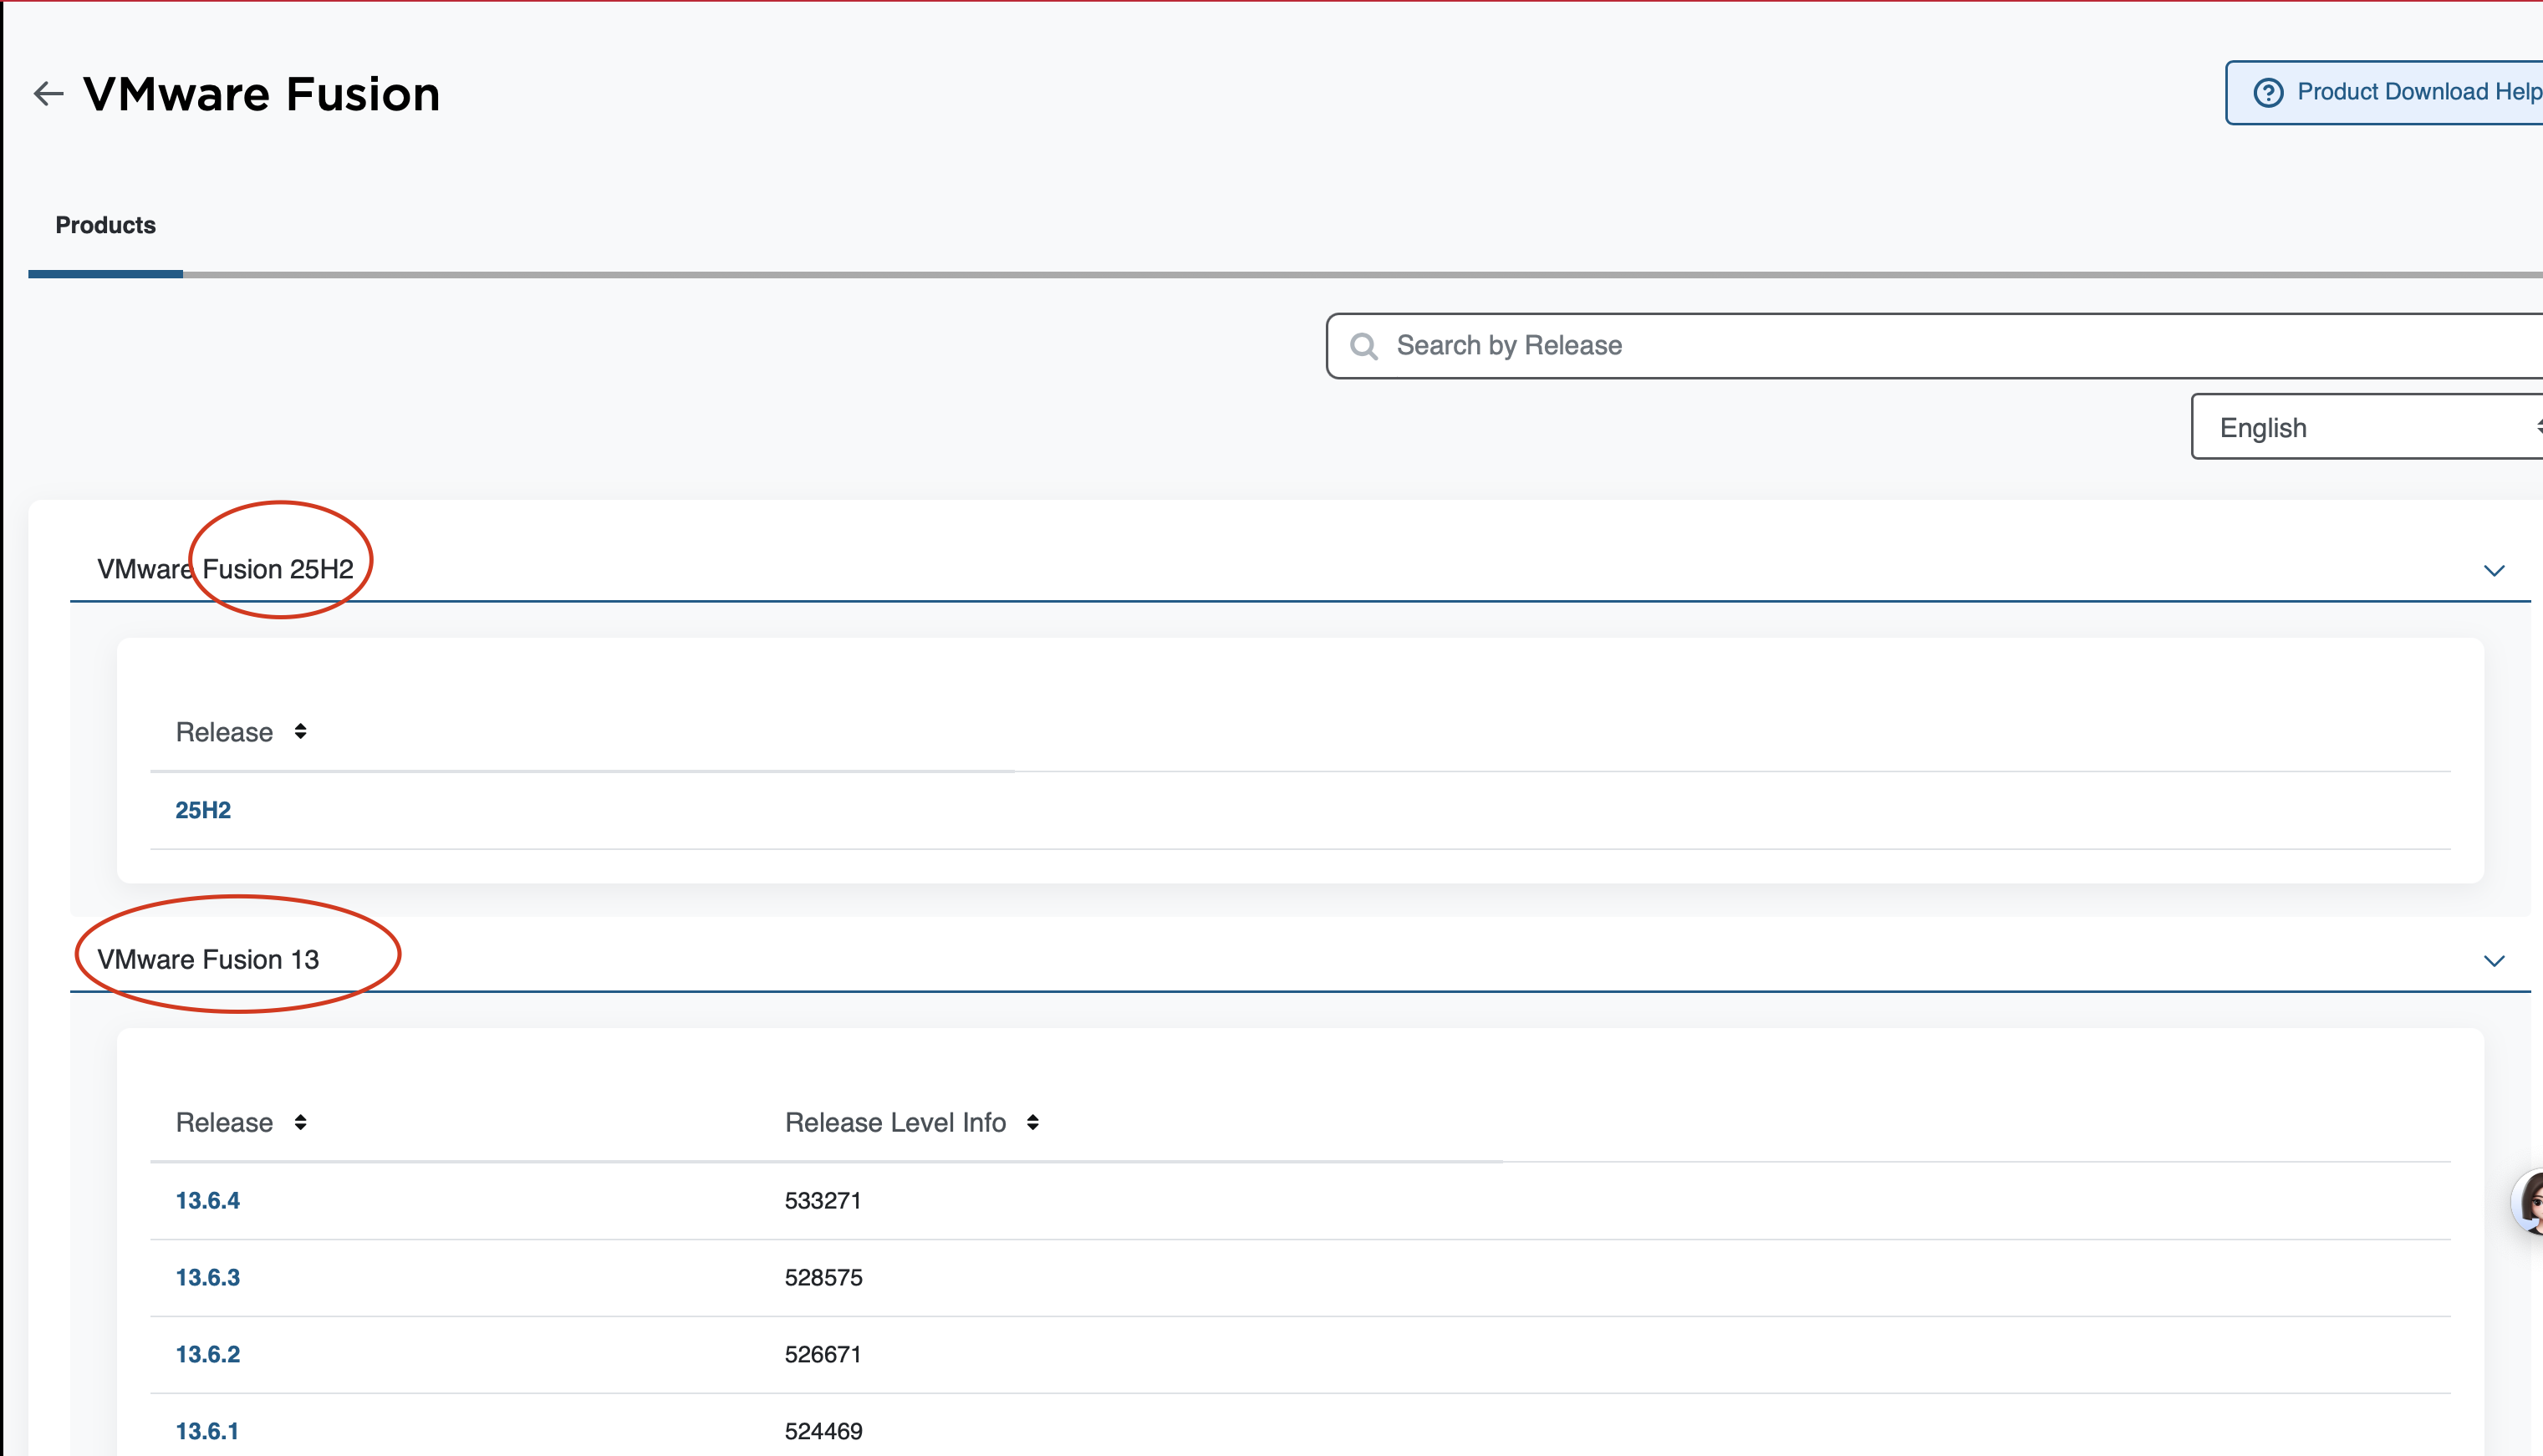This screenshot has width=2543, height=1456.
Task: Click the back arrow beside VMware Fusion
Action: tap(48, 94)
